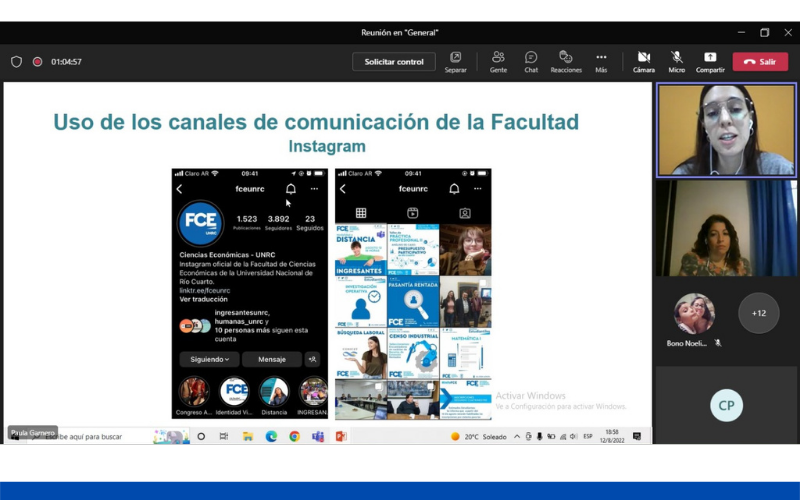The image size is (800, 500).
Task: Open Task View on the shared taskbar
Action: 224,436
